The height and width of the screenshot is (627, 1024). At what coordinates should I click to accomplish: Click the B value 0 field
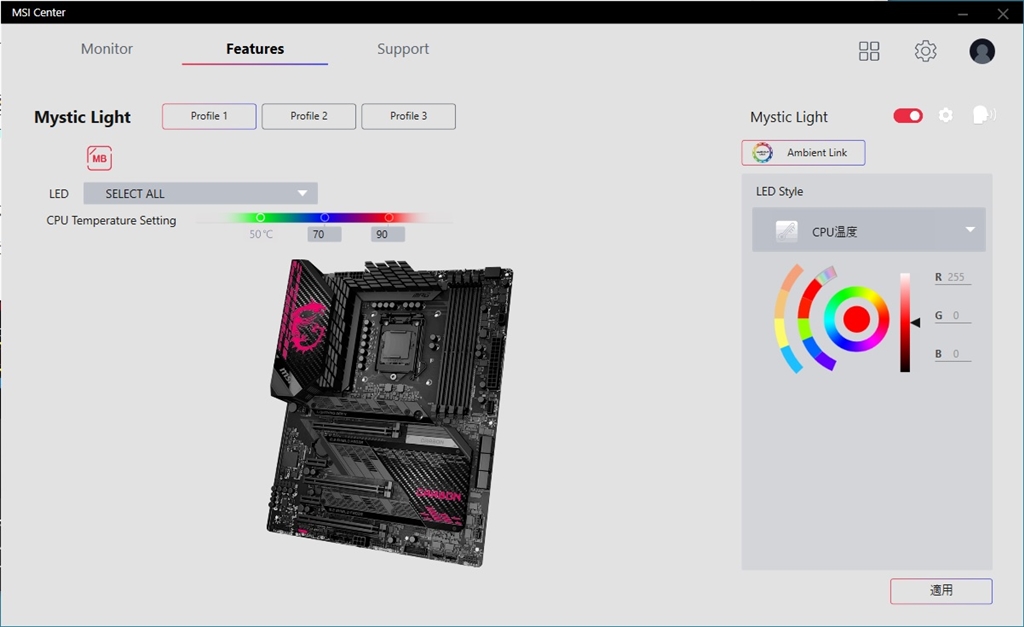point(953,354)
